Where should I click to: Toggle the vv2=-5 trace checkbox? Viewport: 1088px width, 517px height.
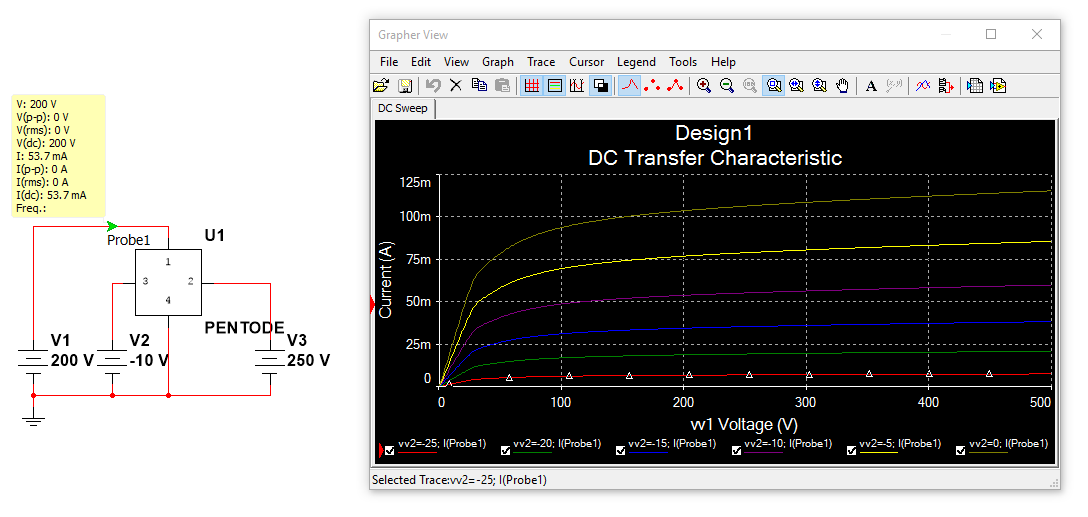pyautogui.click(x=852, y=450)
